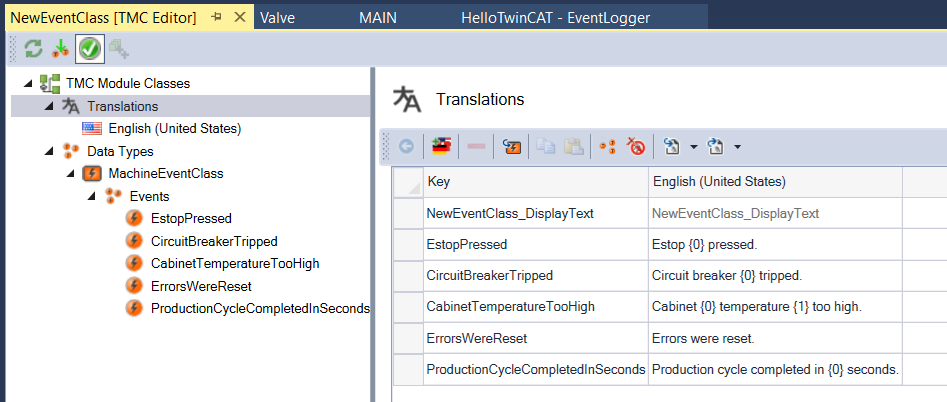Click the add language flag icon
Screen dimensions: 947x402
click(440, 146)
